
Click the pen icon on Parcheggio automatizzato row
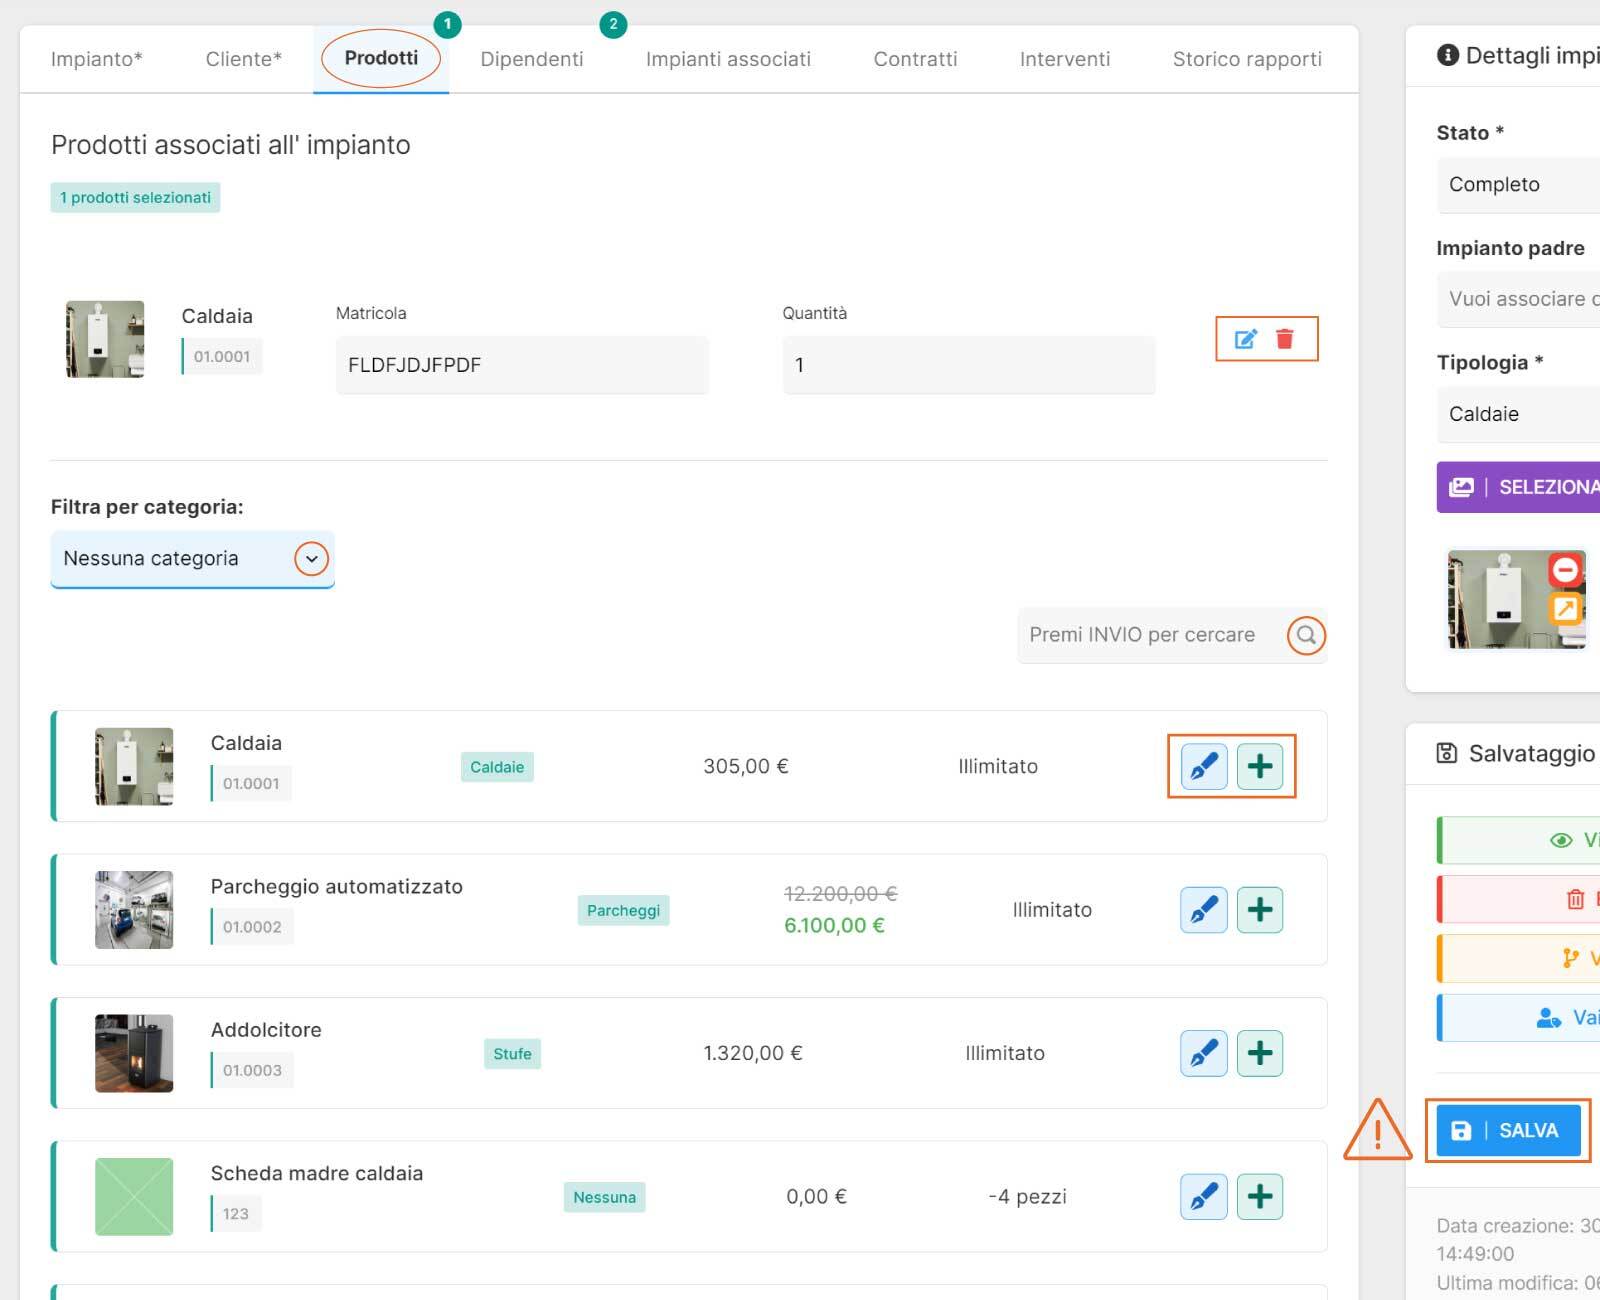(1204, 910)
